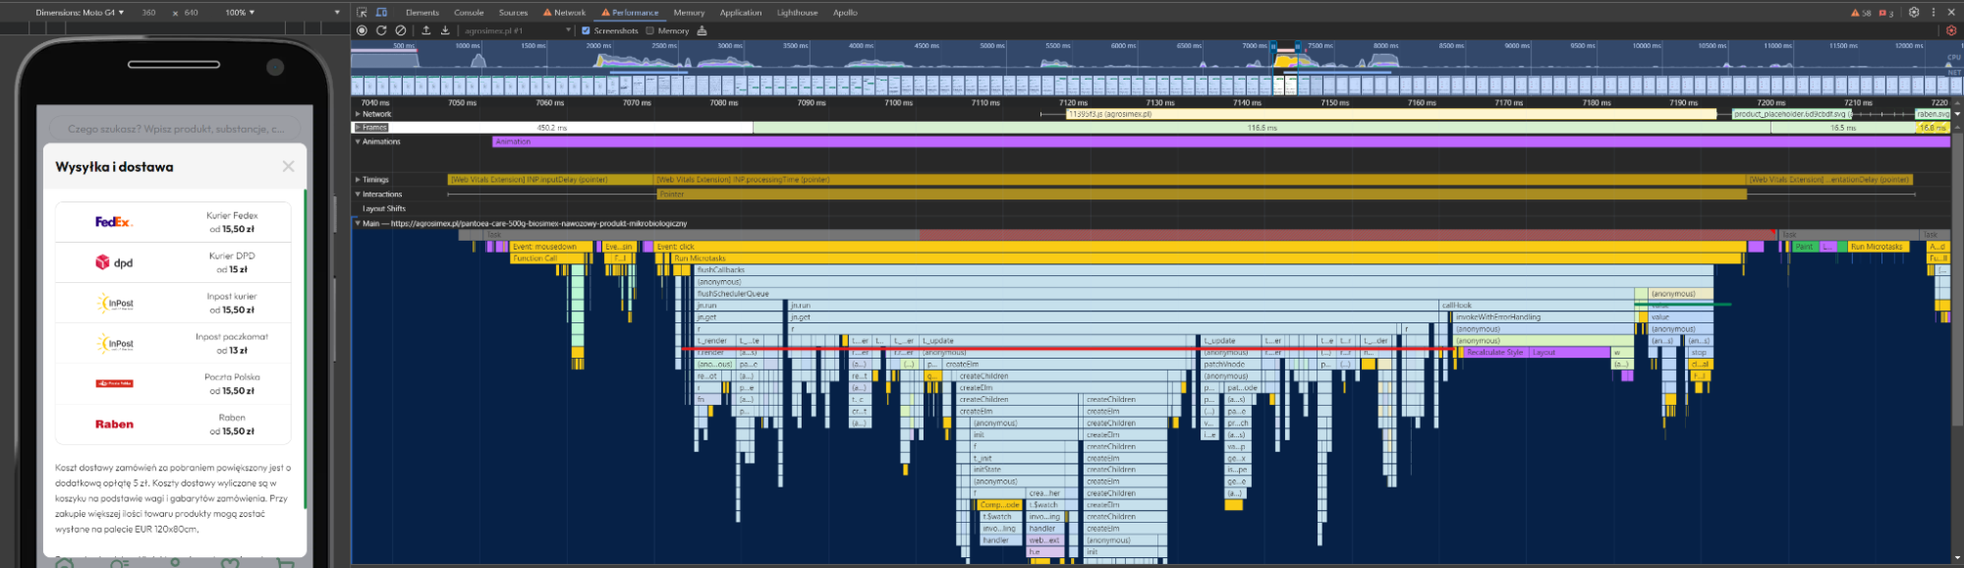Screen dimensions: 1964x568
Task: Open DevTools settings gear icon
Action: coord(1914,12)
